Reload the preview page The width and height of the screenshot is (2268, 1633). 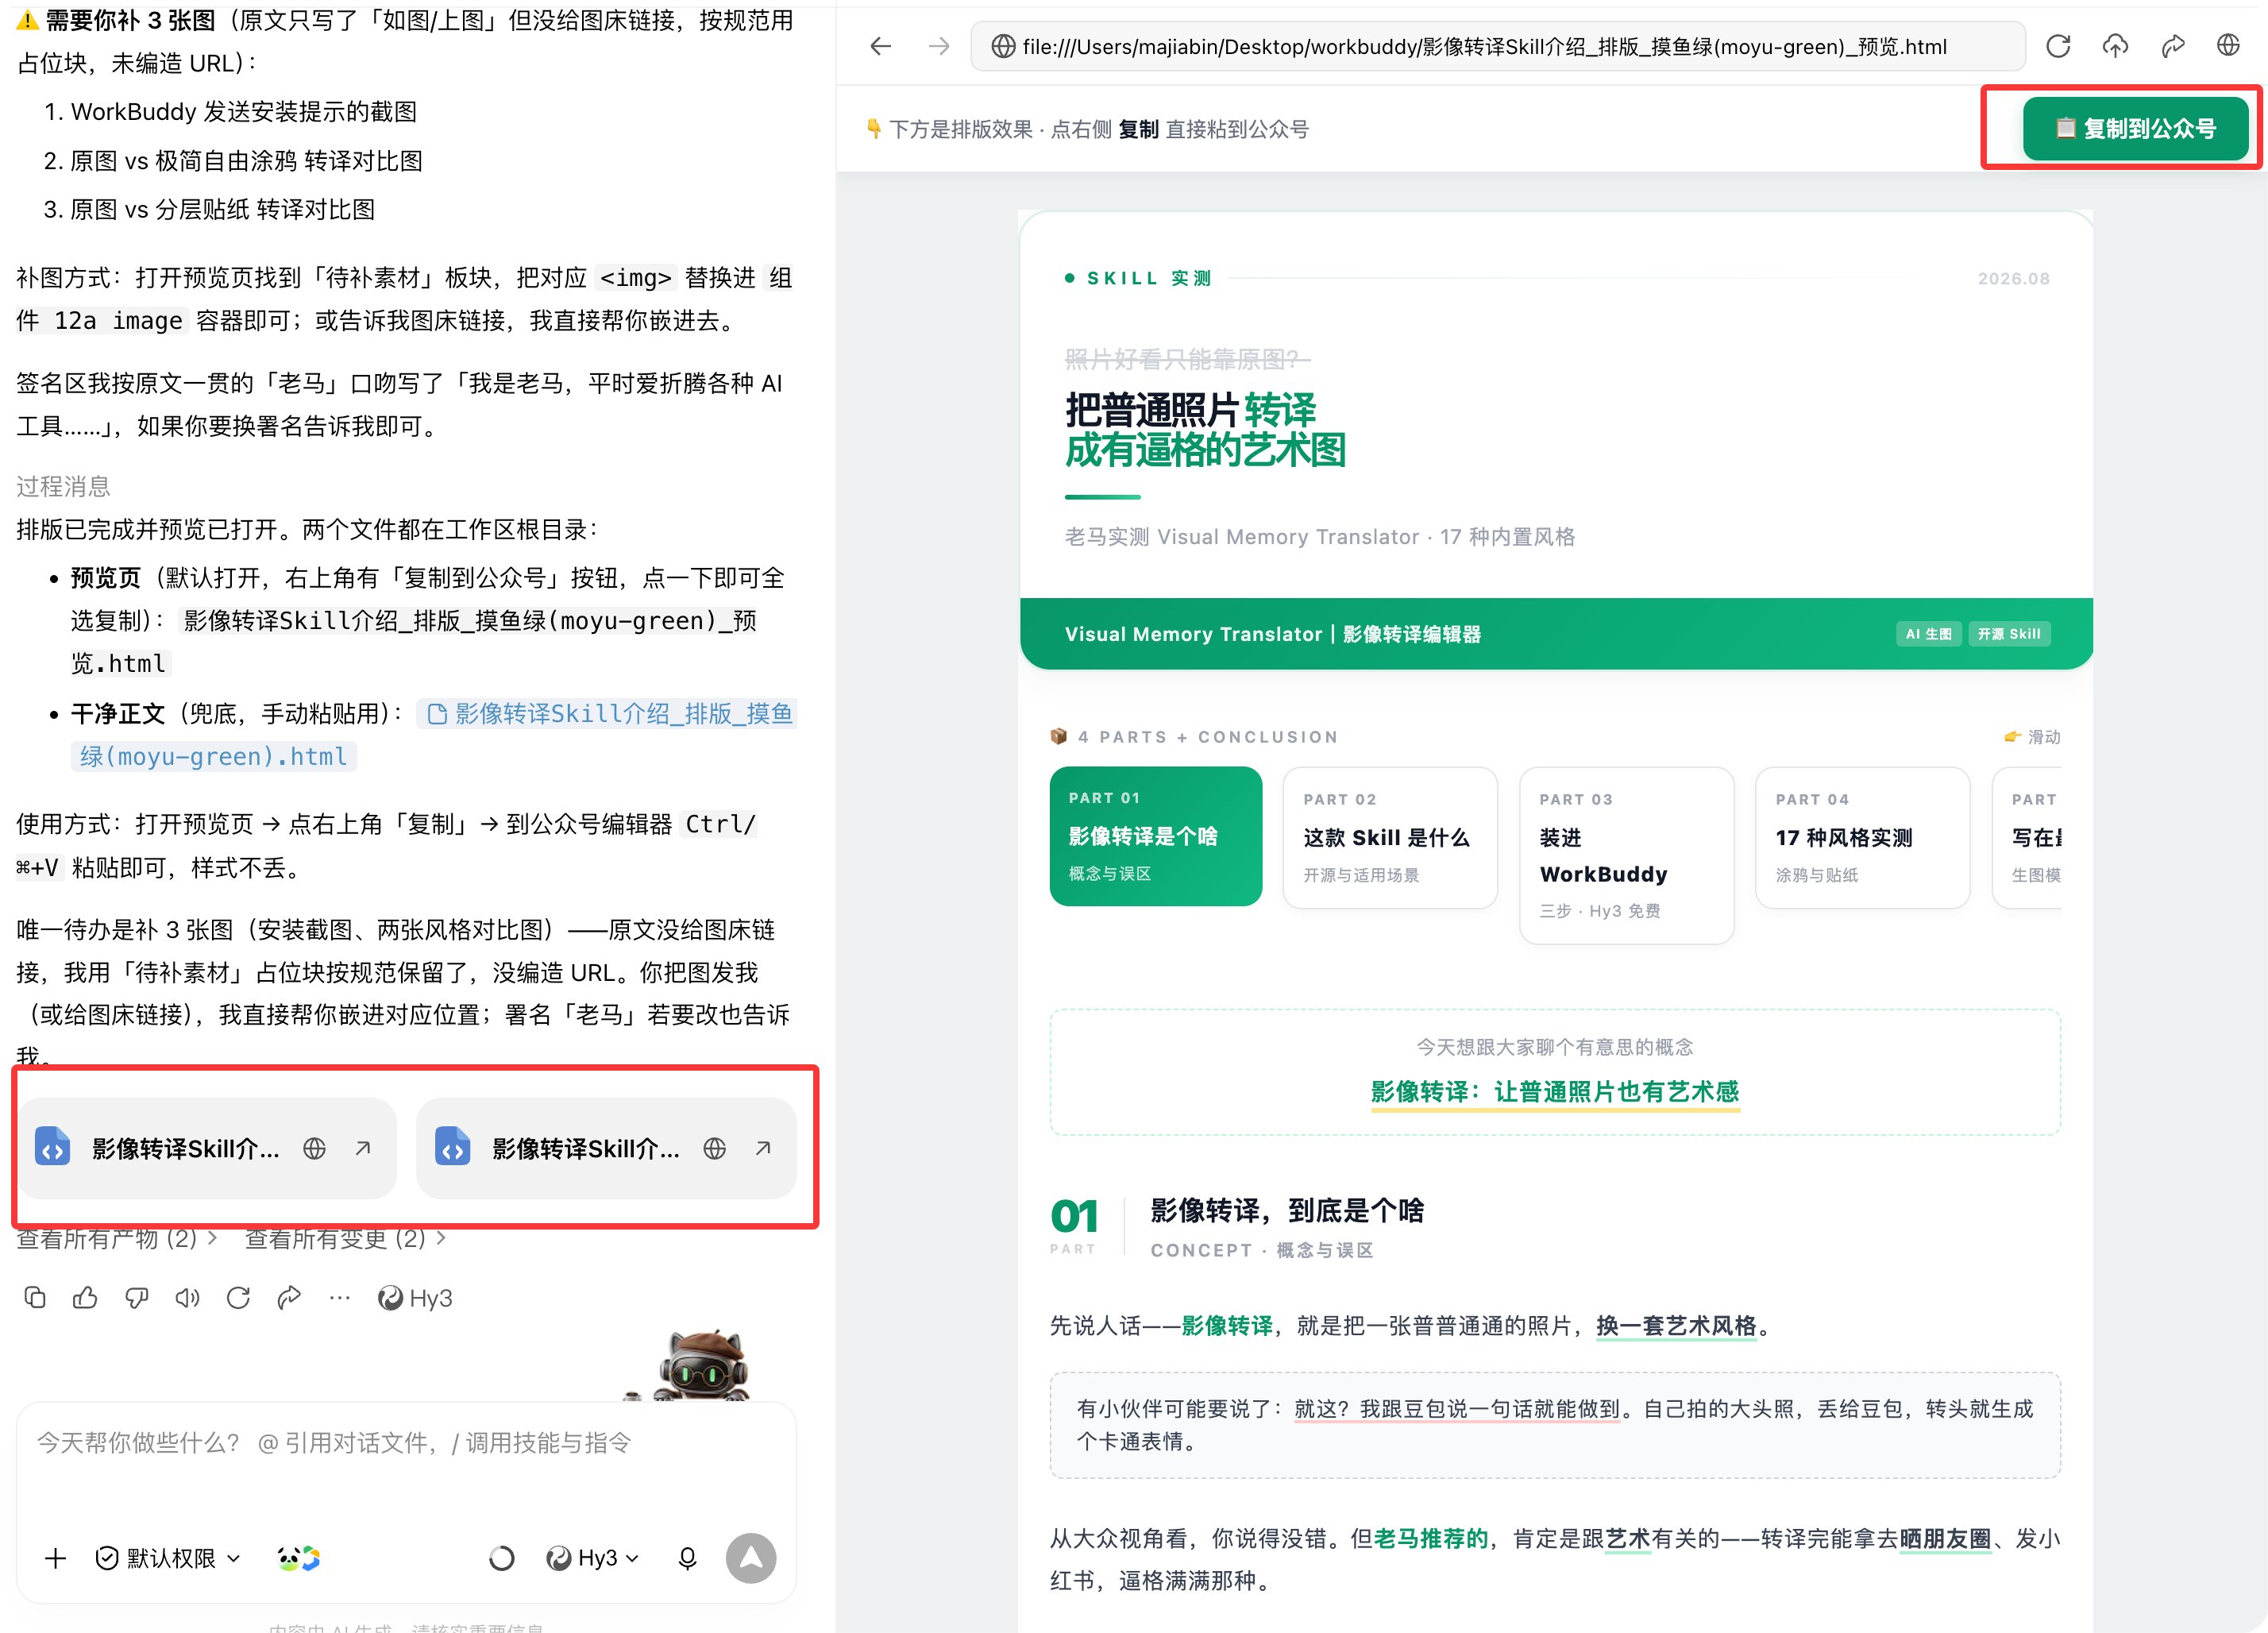(2058, 46)
